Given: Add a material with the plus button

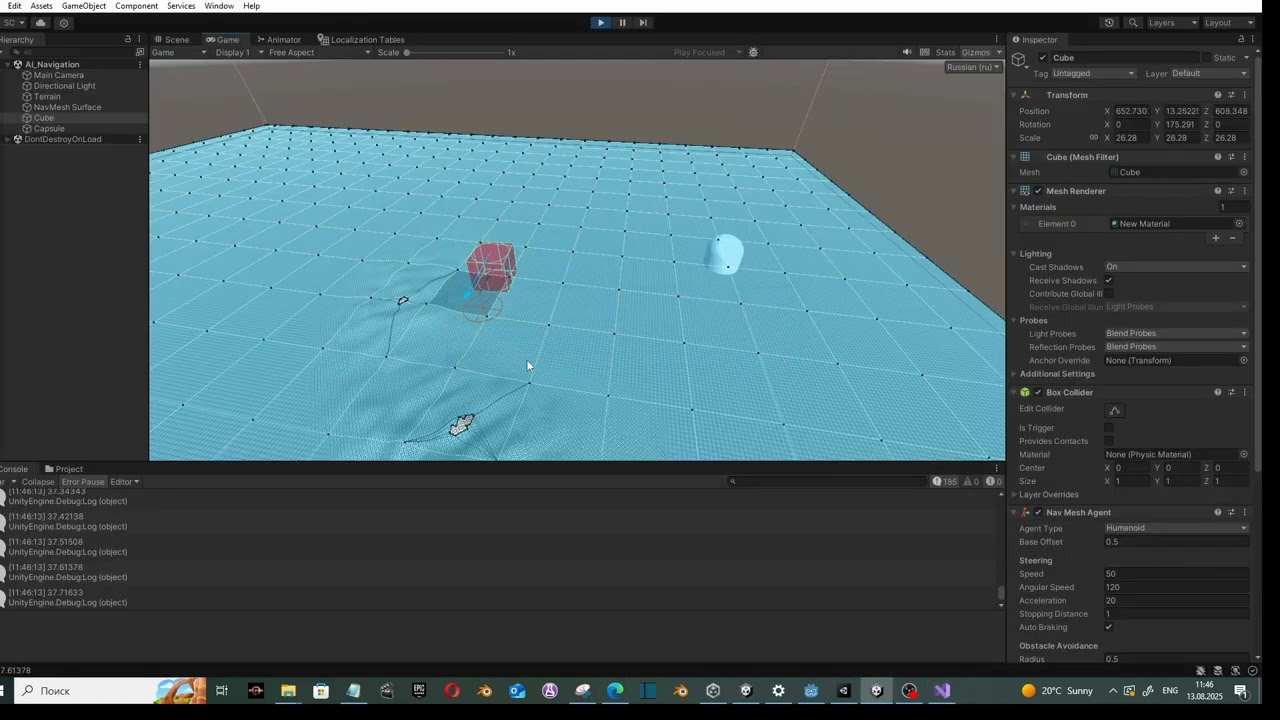Looking at the screenshot, I should [x=1216, y=238].
